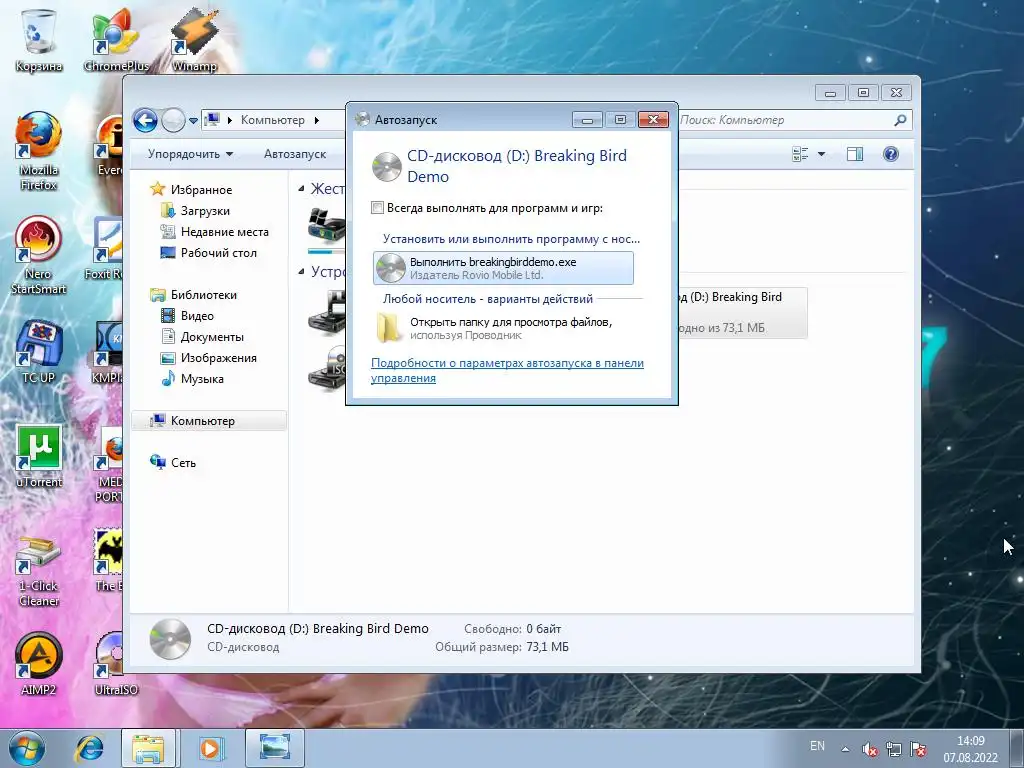This screenshot has width=1024, height=768.
Task: Open autorun settings link in control panel
Action: [507, 370]
